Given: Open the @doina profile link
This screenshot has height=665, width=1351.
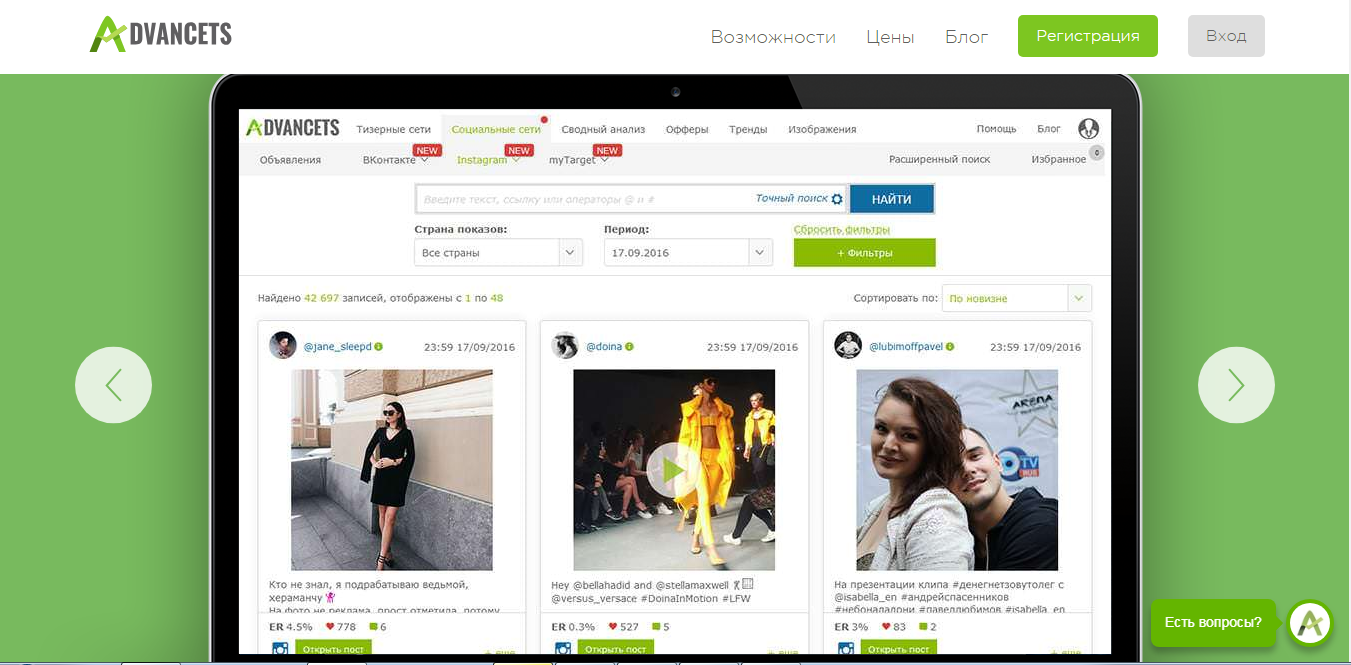Looking at the screenshot, I should (604, 347).
